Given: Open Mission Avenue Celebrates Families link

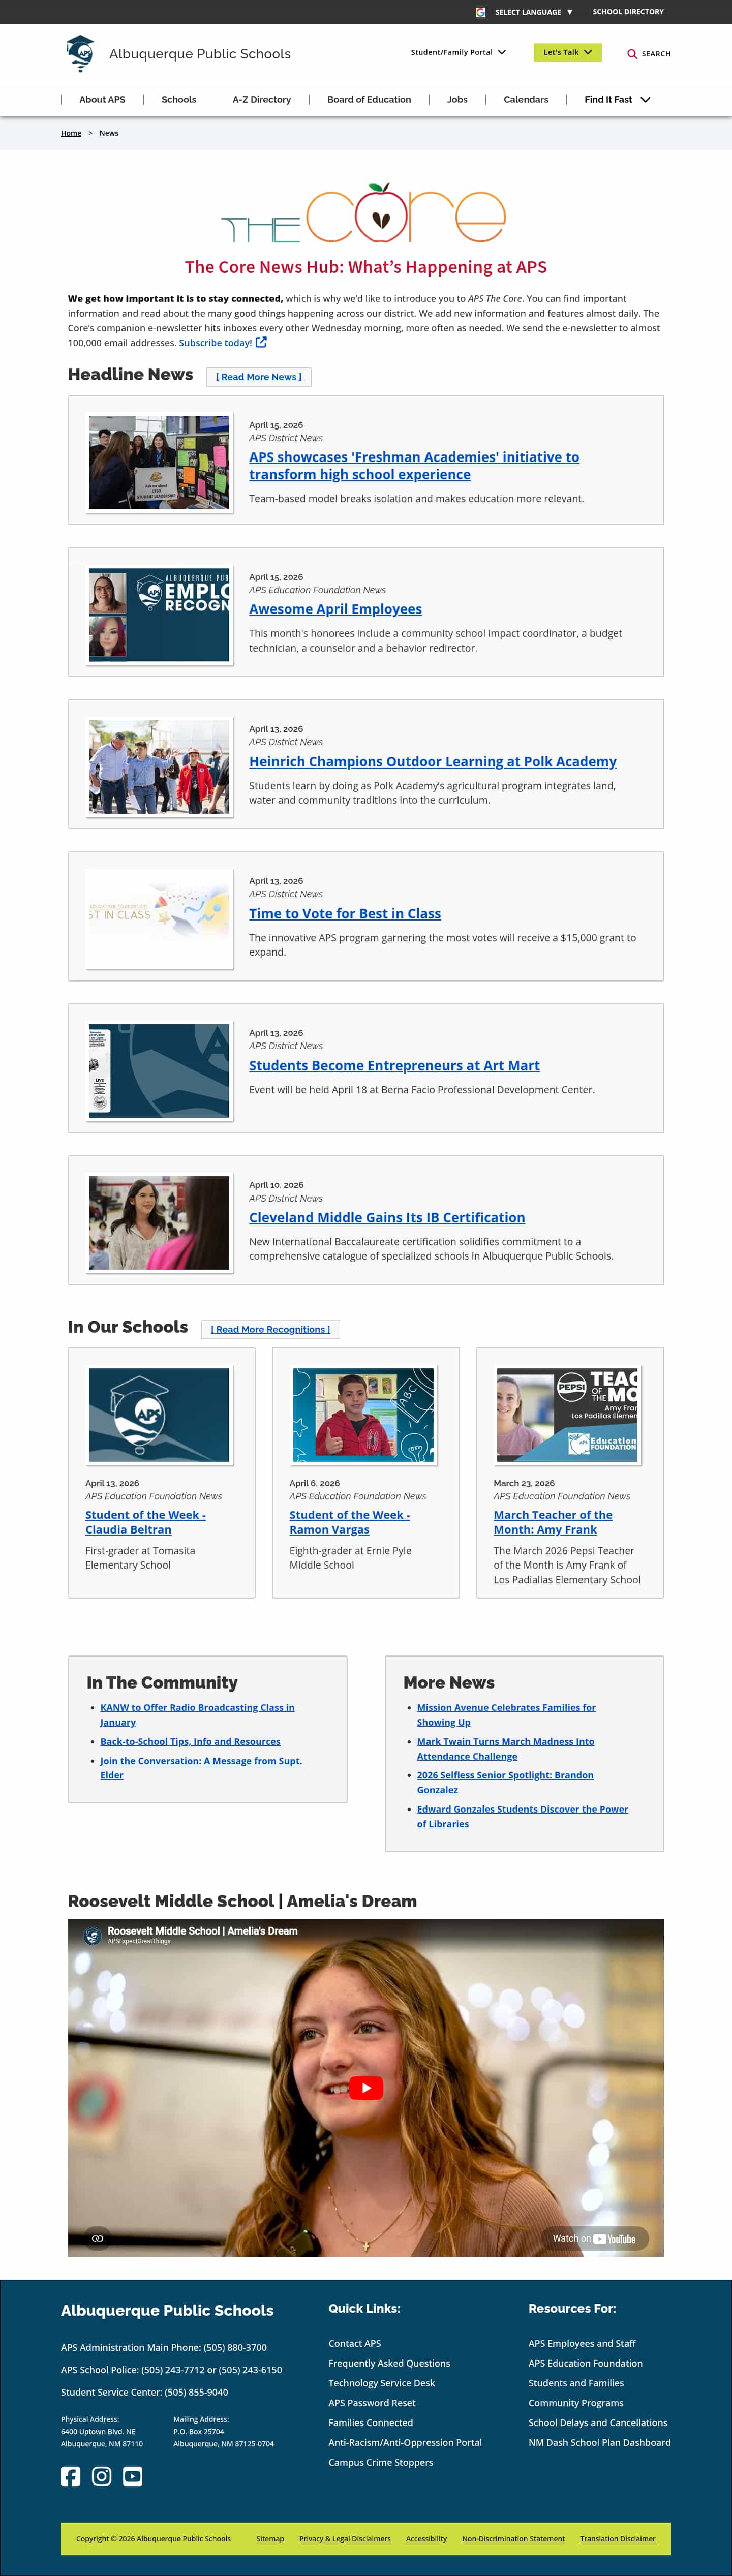Looking at the screenshot, I should click(x=506, y=1715).
